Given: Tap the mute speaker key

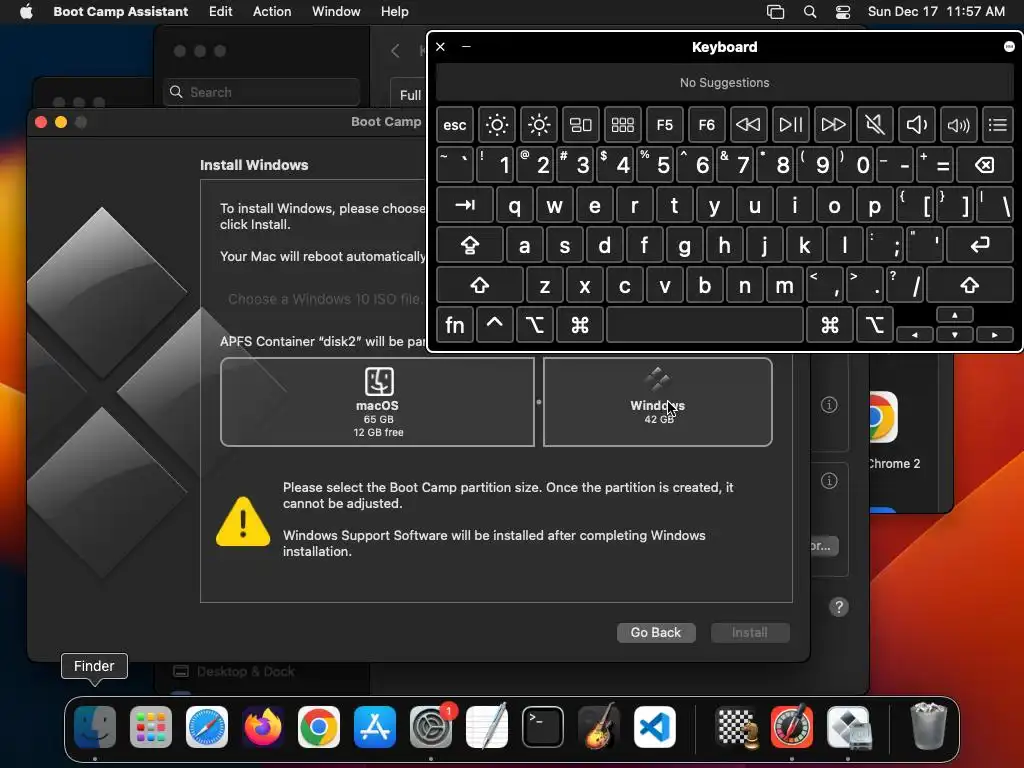Looking at the screenshot, I should 874,125.
